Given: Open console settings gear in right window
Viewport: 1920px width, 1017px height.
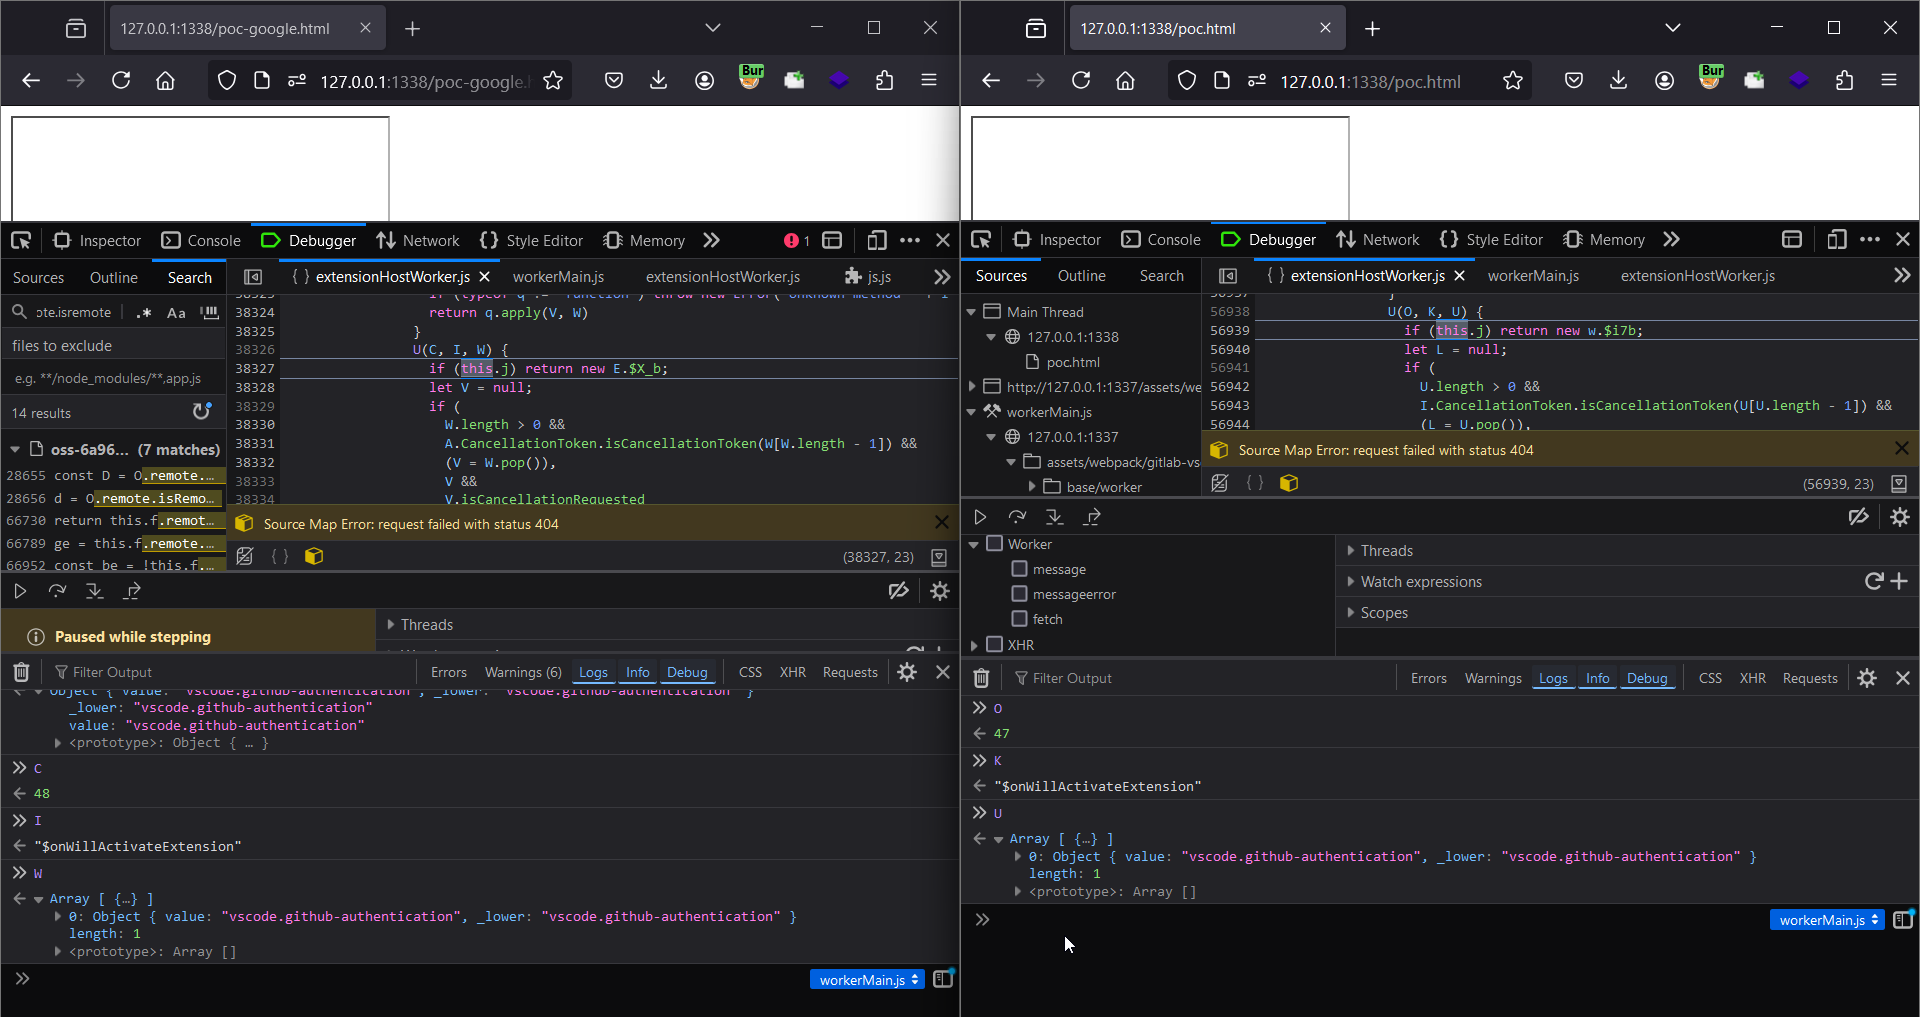Looking at the screenshot, I should pyautogui.click(x=1867, y=678).
